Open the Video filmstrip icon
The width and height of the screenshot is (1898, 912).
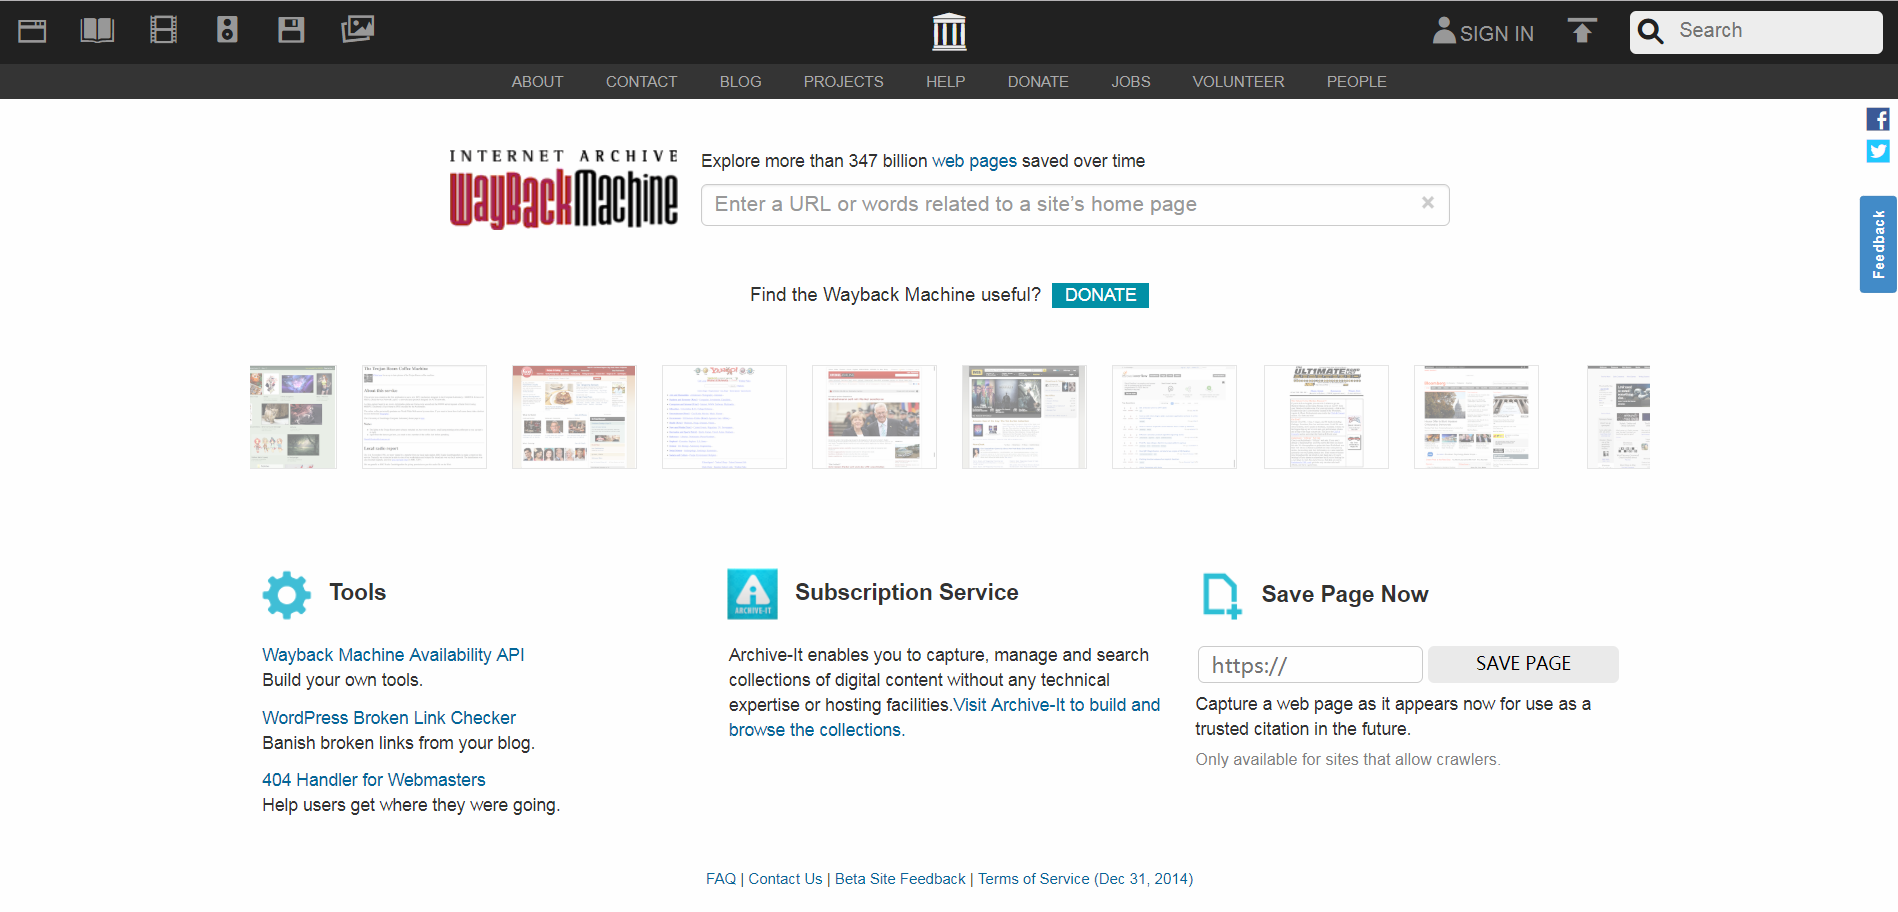[x=163, y=30]
